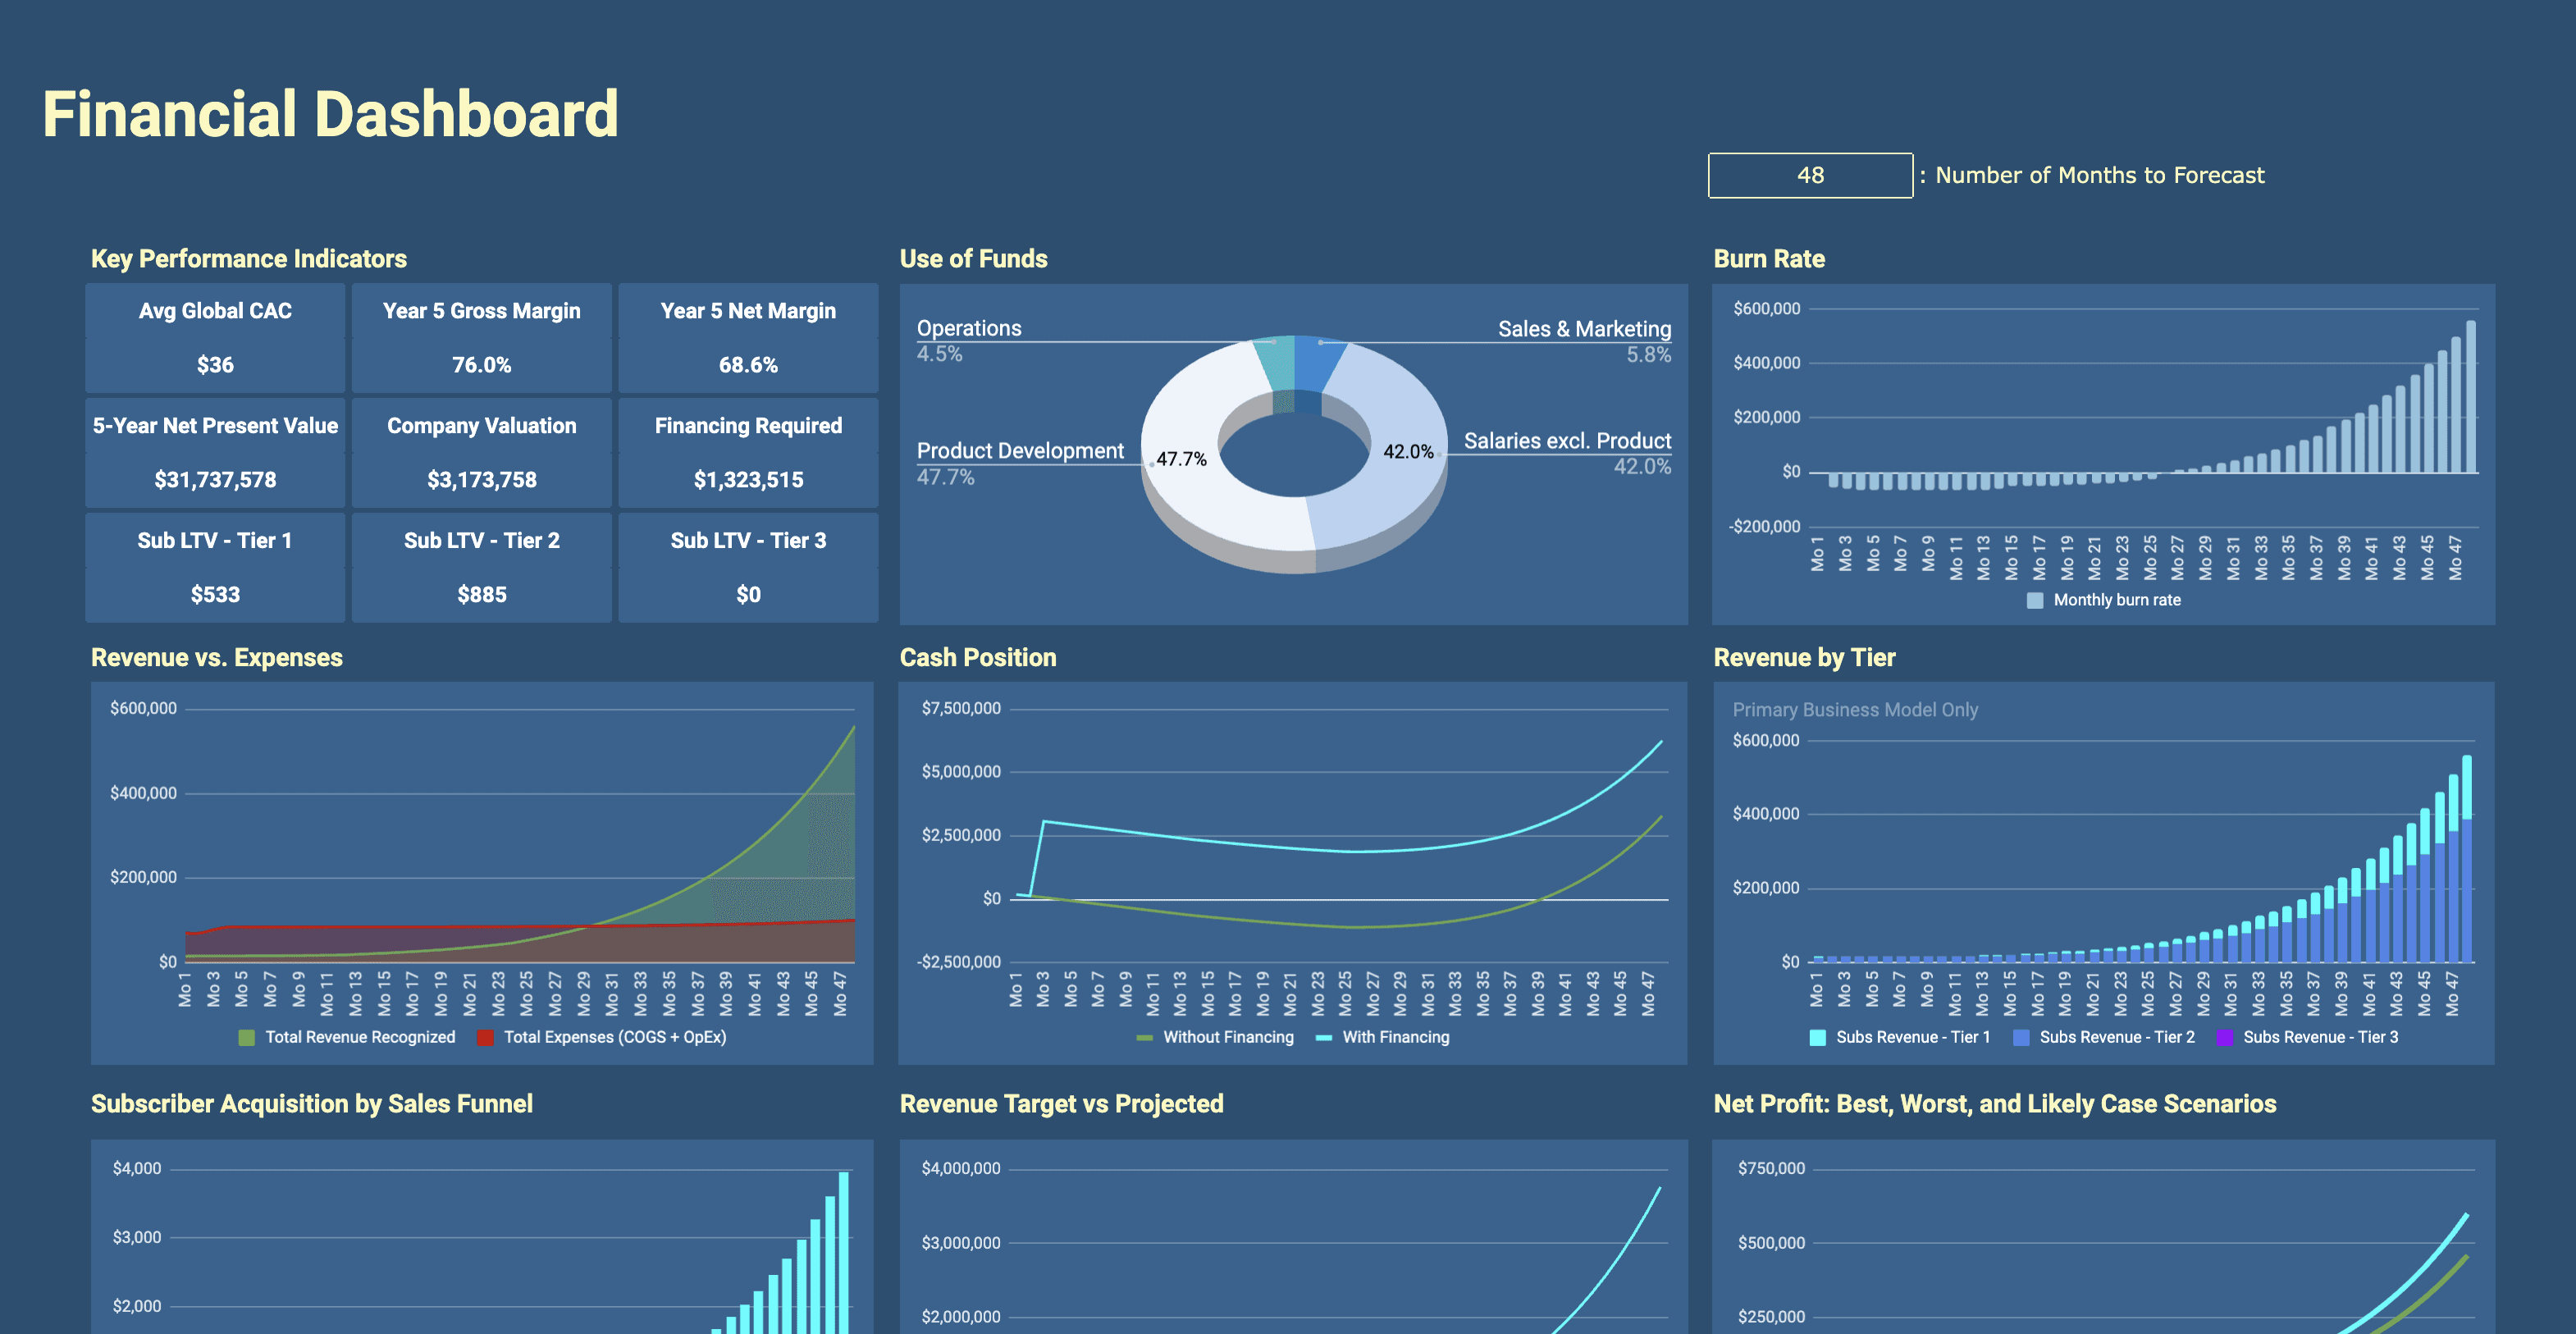Click the Financial Dashboard title
Image resolution: width=2576 pixels, height=1334 pixels.
pos(331,114)
